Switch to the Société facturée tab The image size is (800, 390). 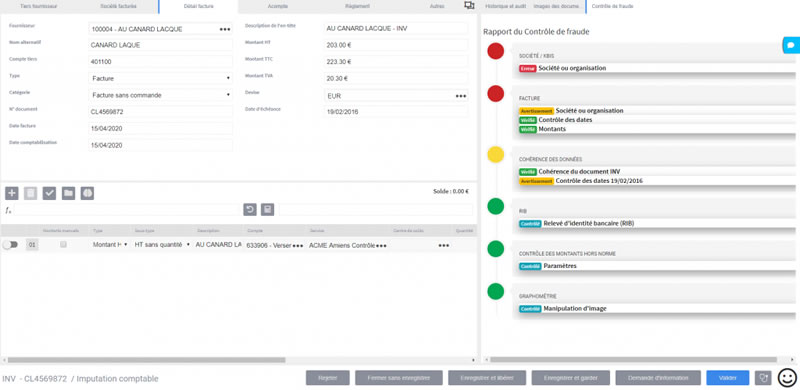coord(118,6)
